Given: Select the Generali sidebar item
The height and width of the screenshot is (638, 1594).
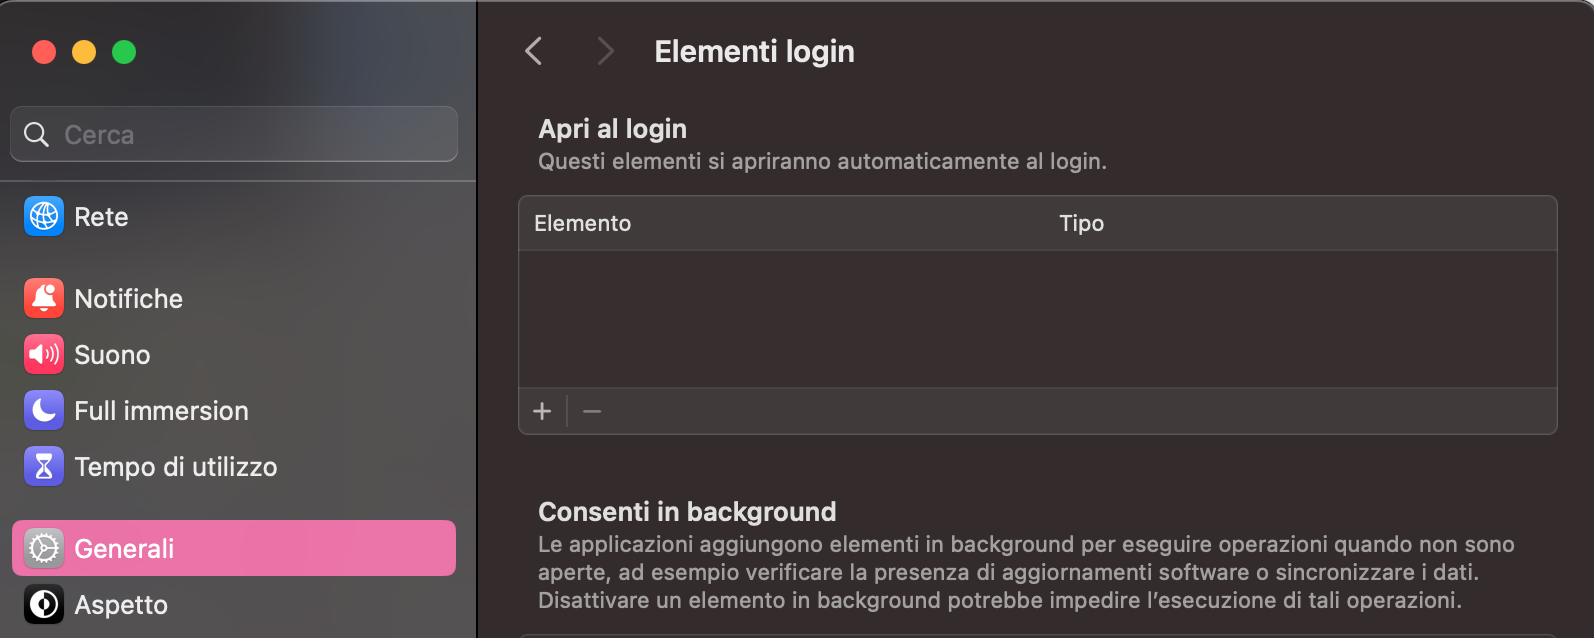Looking at the screenshot, I should 125,548.
